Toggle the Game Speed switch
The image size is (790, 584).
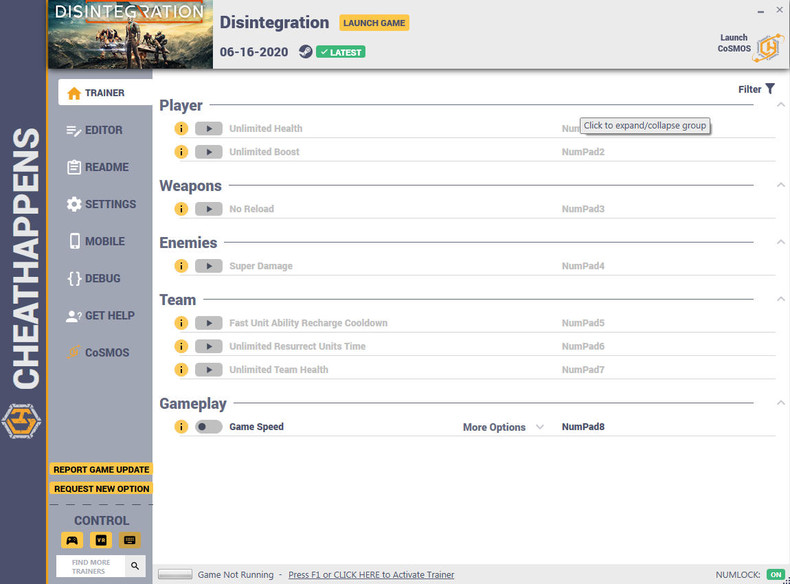click(x=209, y=427)
